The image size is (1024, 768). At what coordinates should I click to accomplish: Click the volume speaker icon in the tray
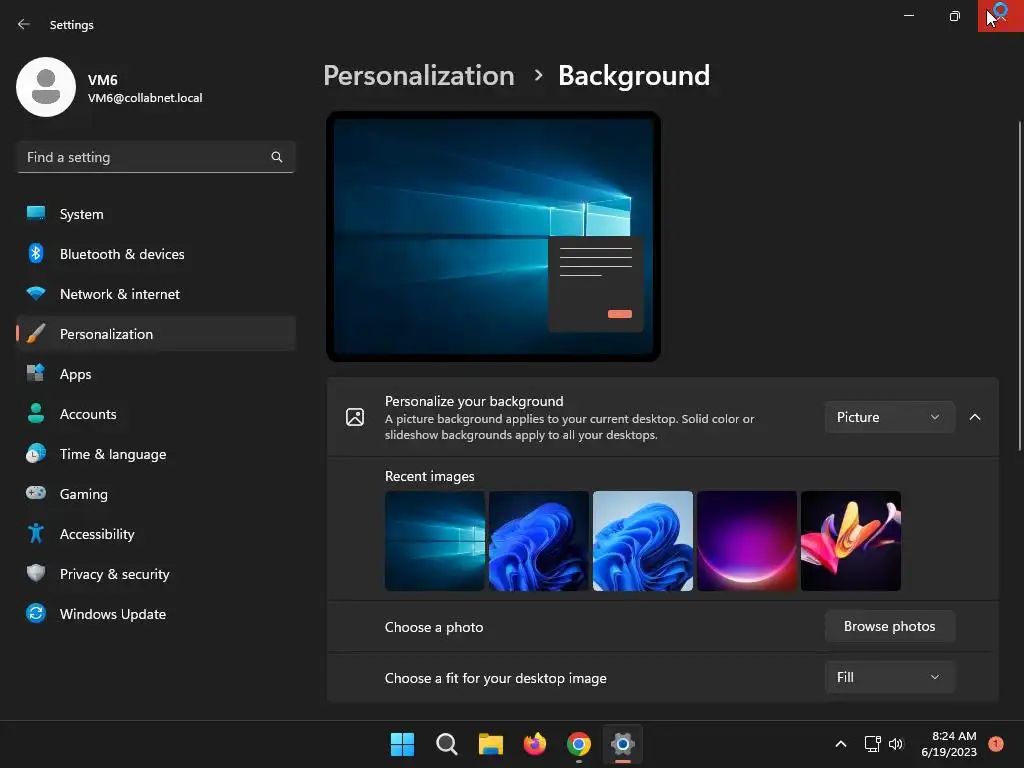tap(896, 744)
